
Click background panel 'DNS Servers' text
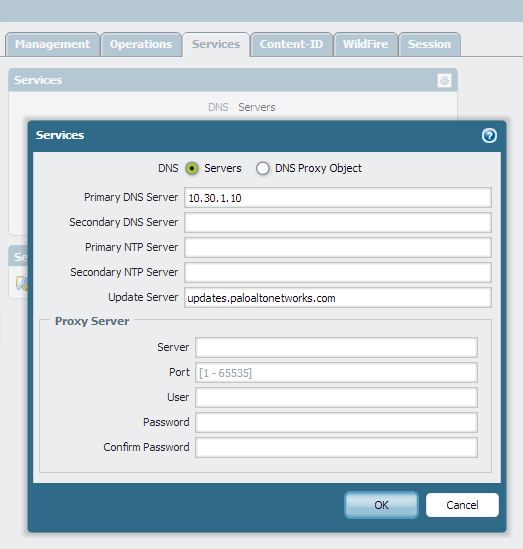[x=242, y=107]
